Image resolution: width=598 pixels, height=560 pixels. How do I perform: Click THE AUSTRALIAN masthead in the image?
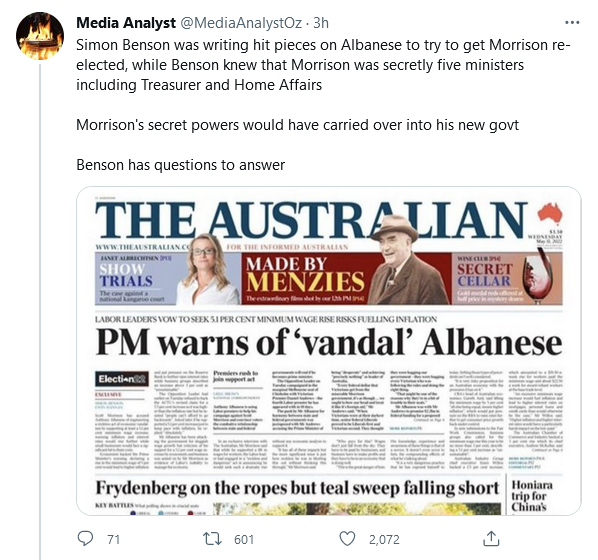tap(311, 220)
